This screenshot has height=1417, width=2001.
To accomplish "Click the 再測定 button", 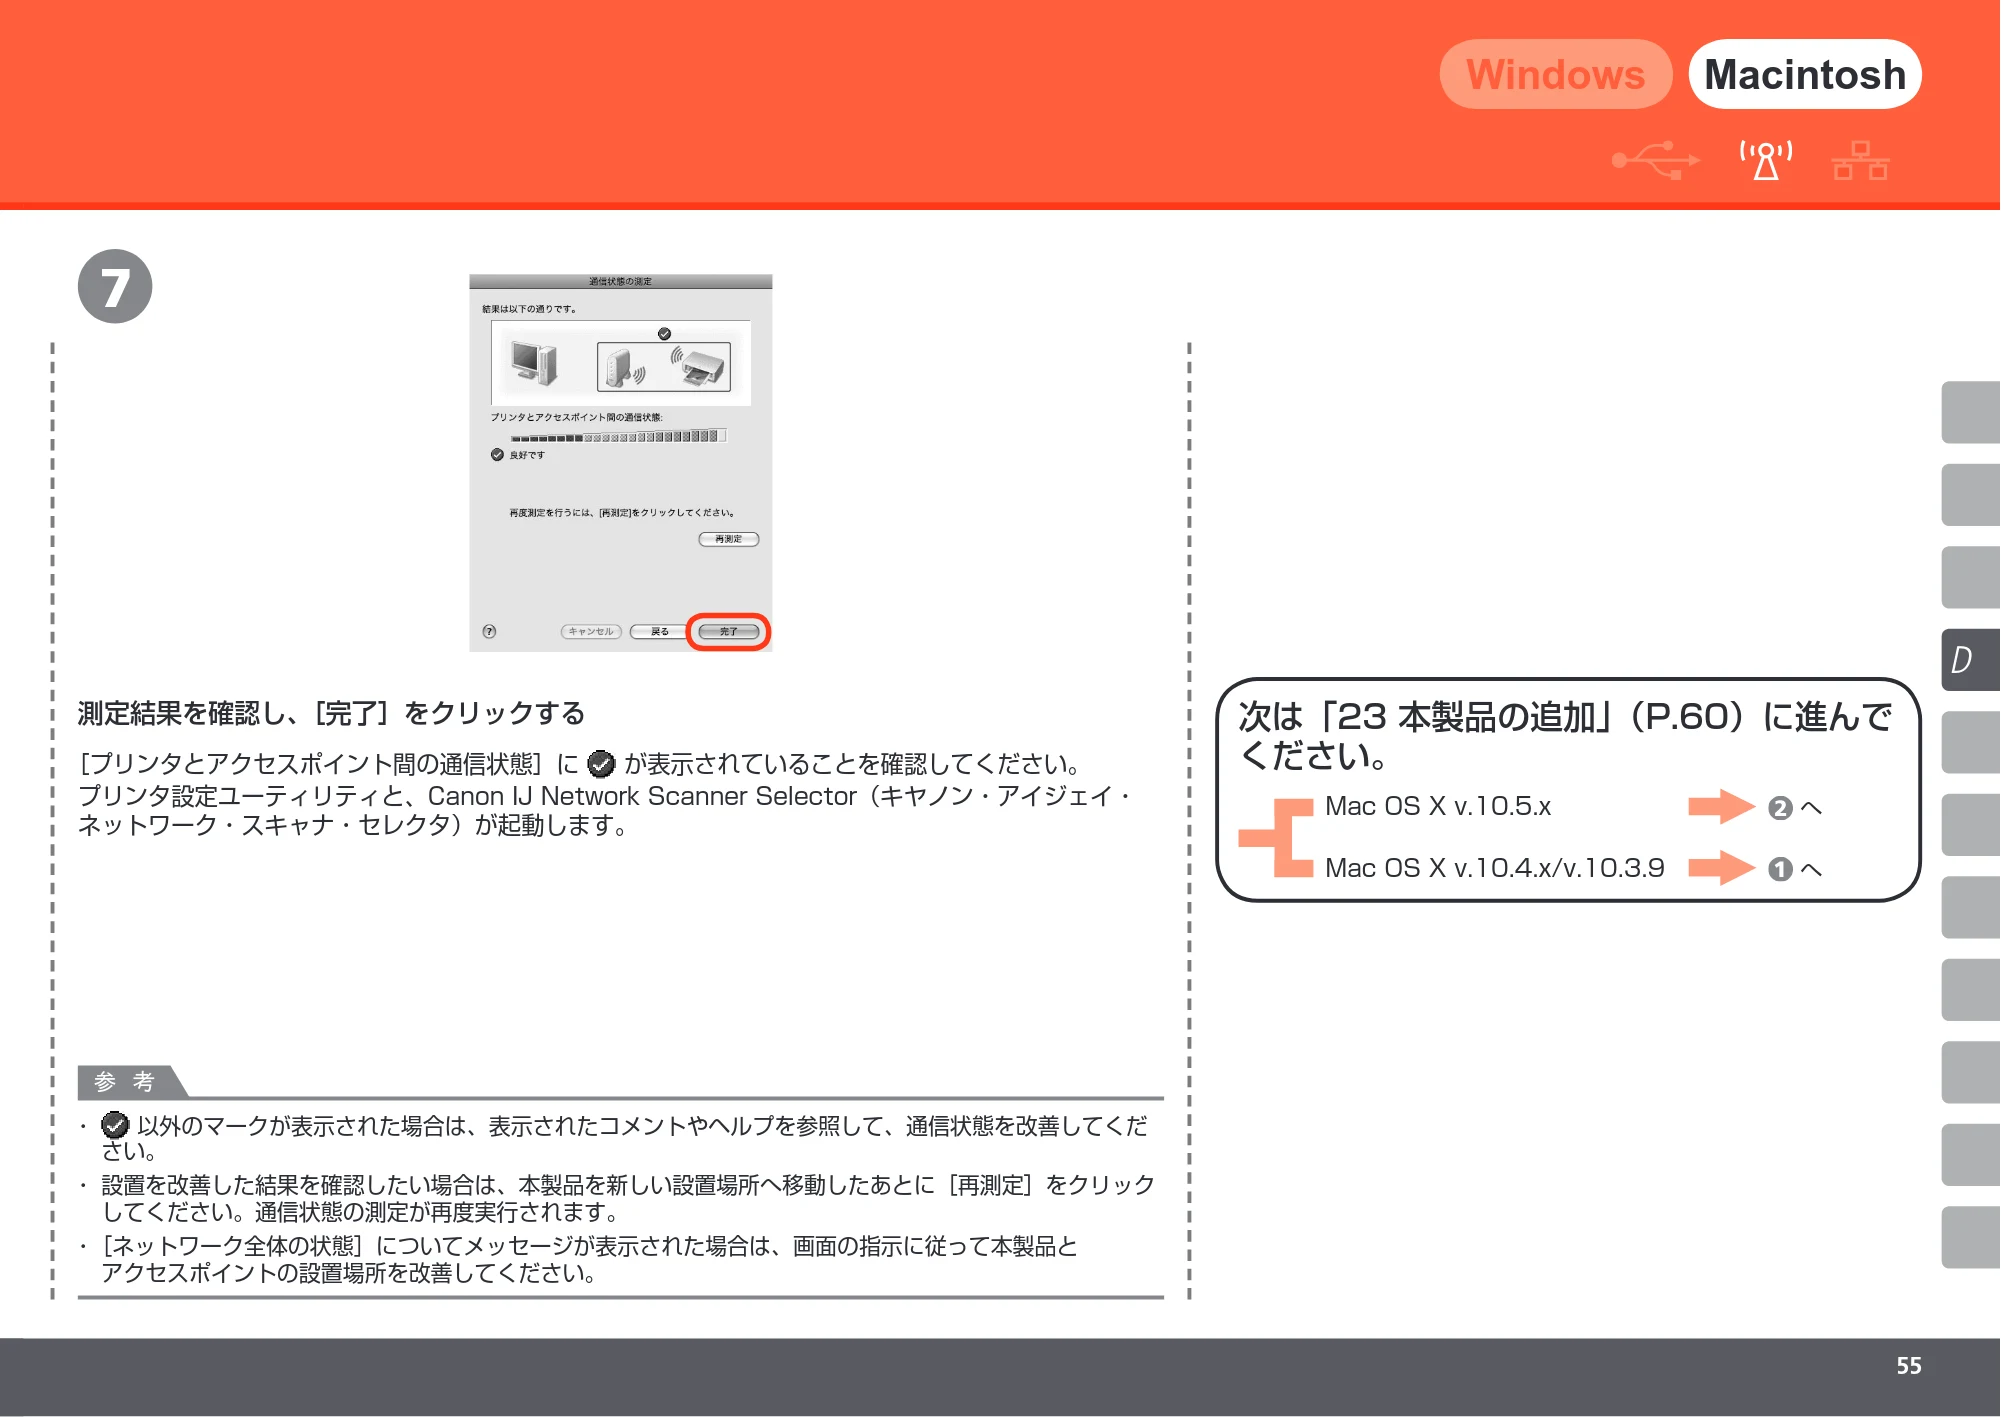I will click(728, 539).
